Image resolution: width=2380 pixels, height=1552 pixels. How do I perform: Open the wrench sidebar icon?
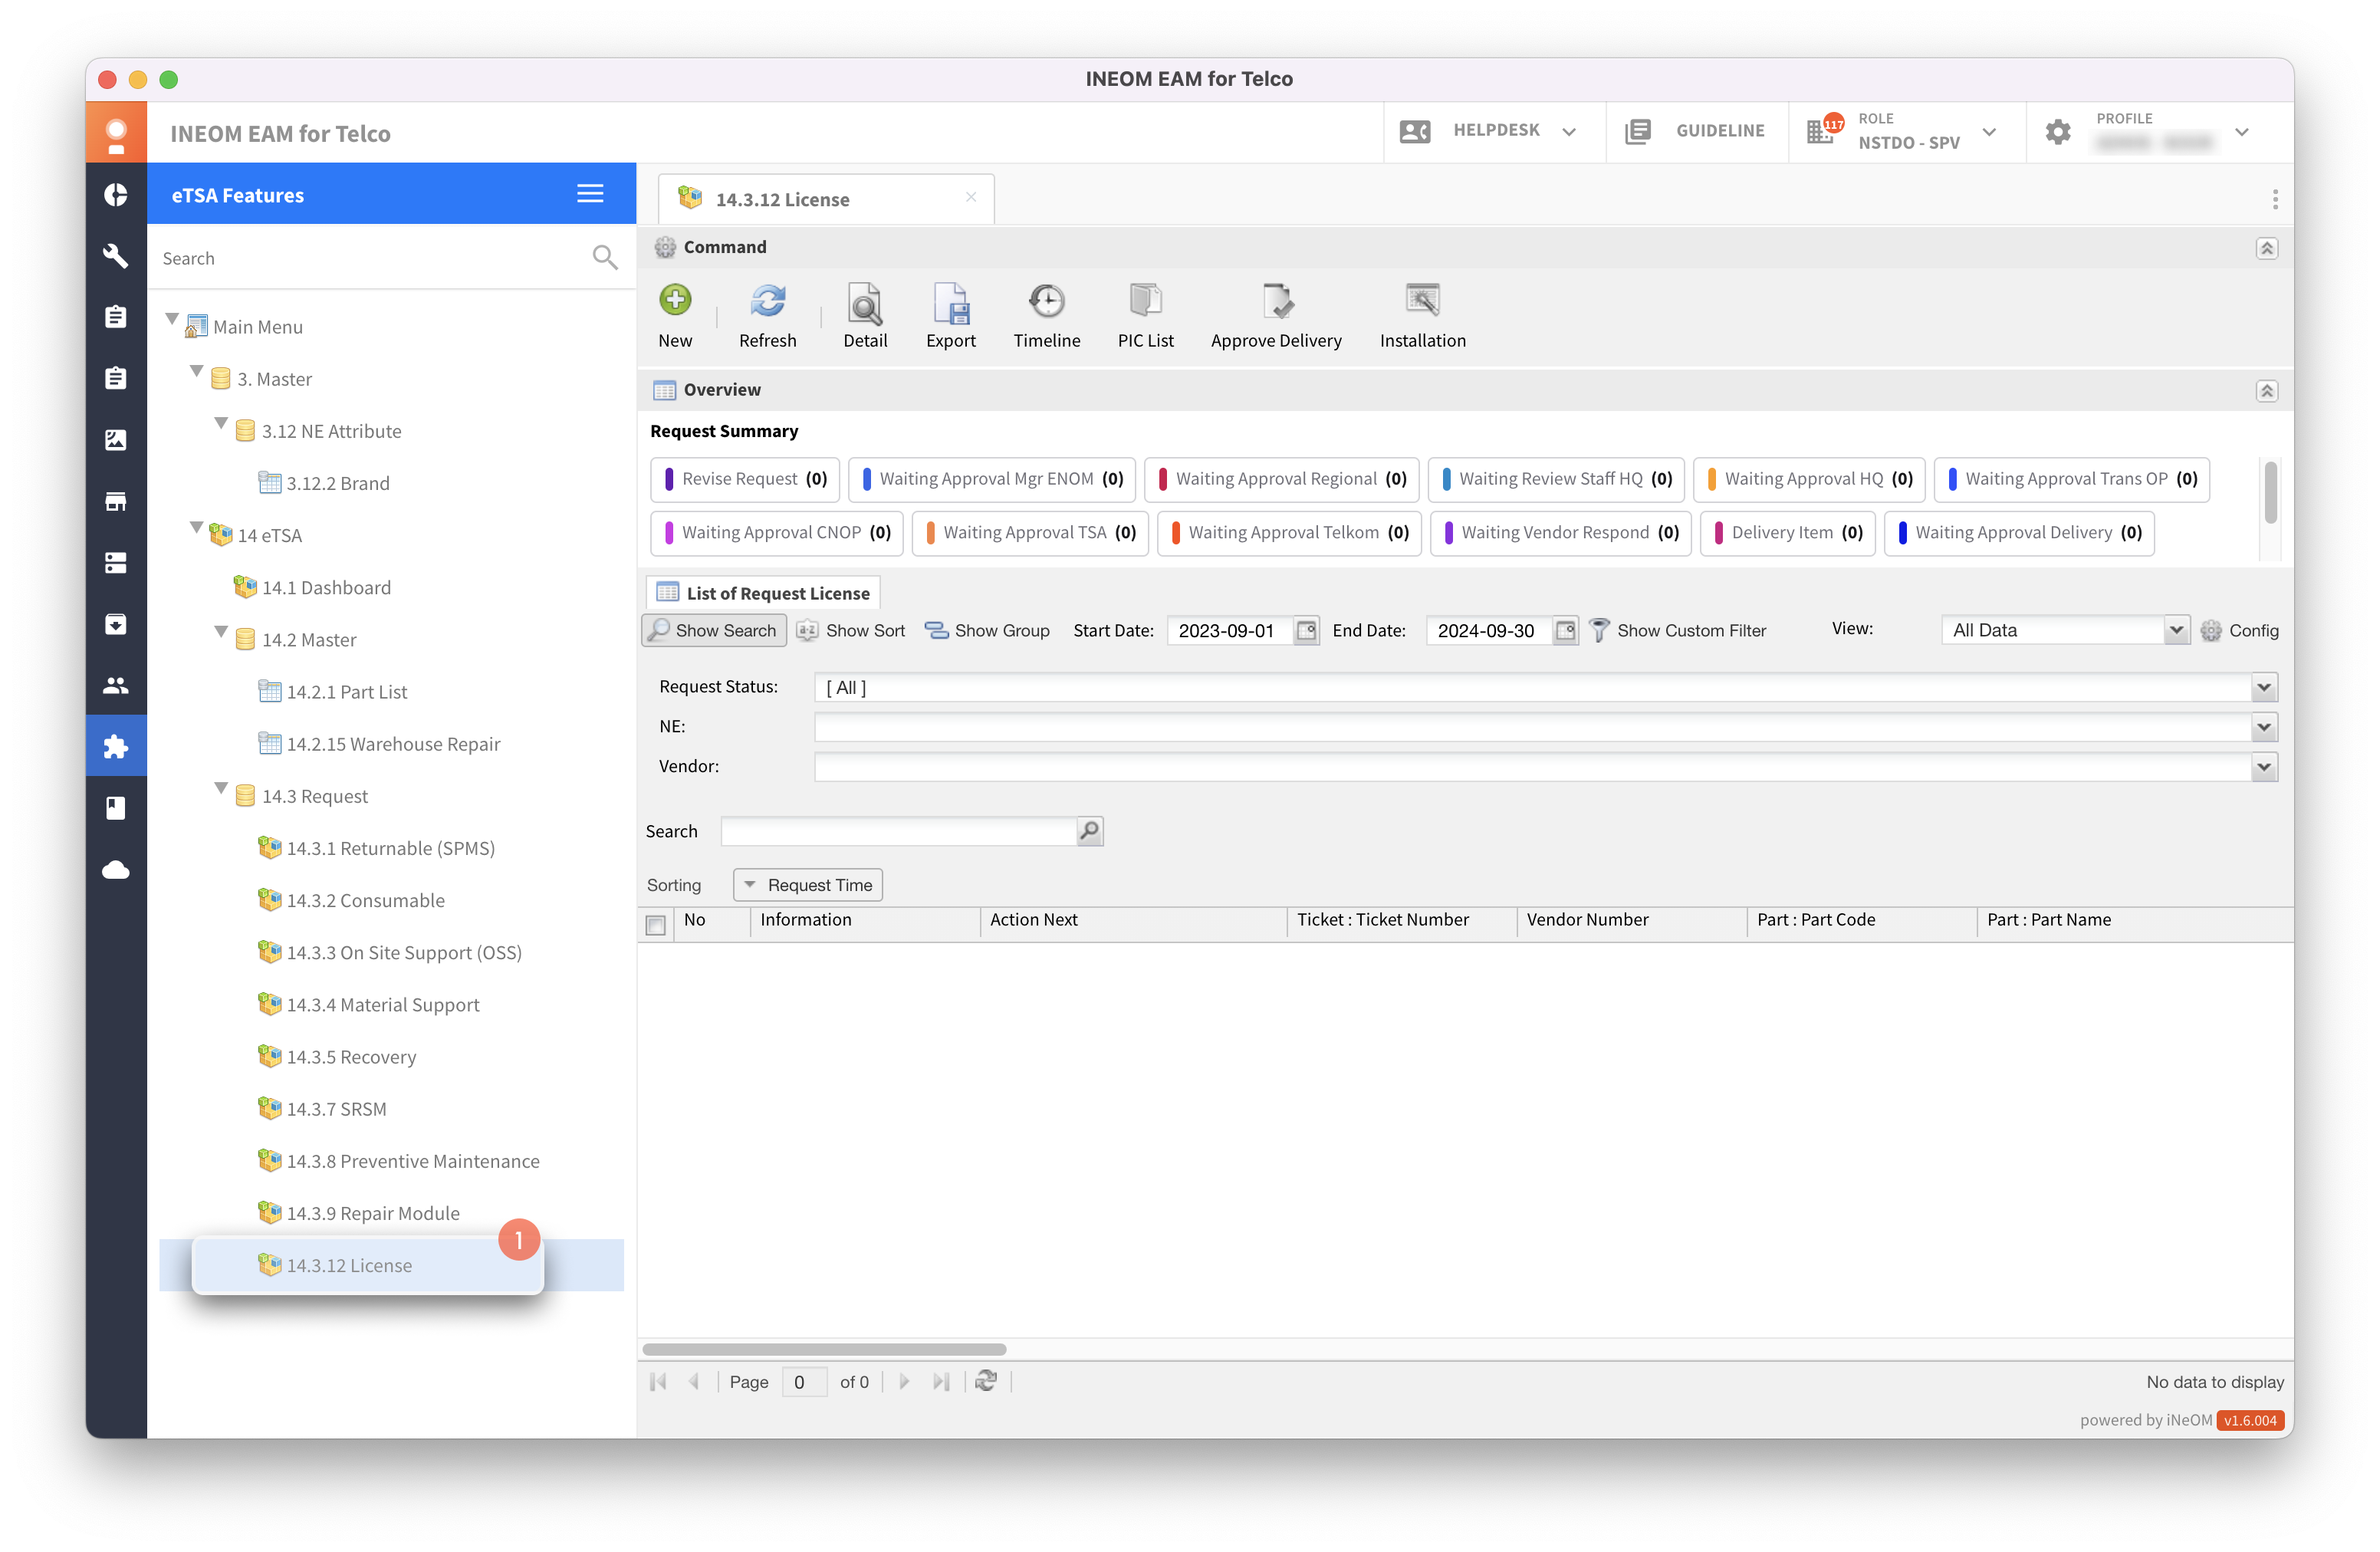116,256
